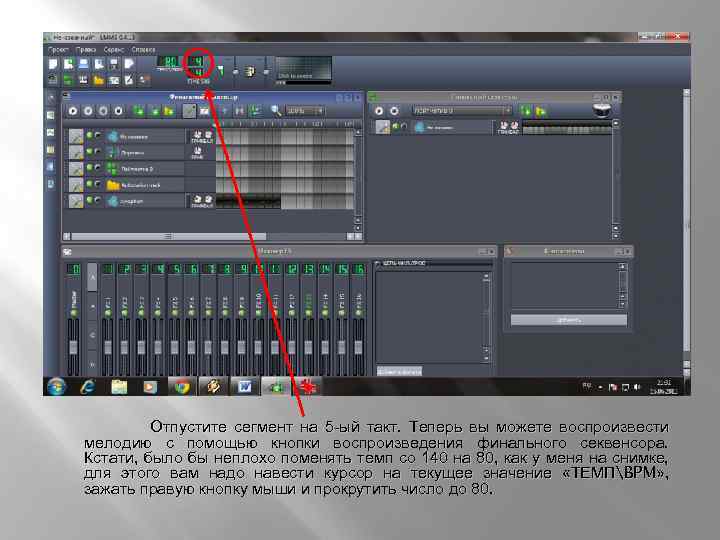Move the FX Mixer master channel fader
Screen dimensions: 720x540
73,347
